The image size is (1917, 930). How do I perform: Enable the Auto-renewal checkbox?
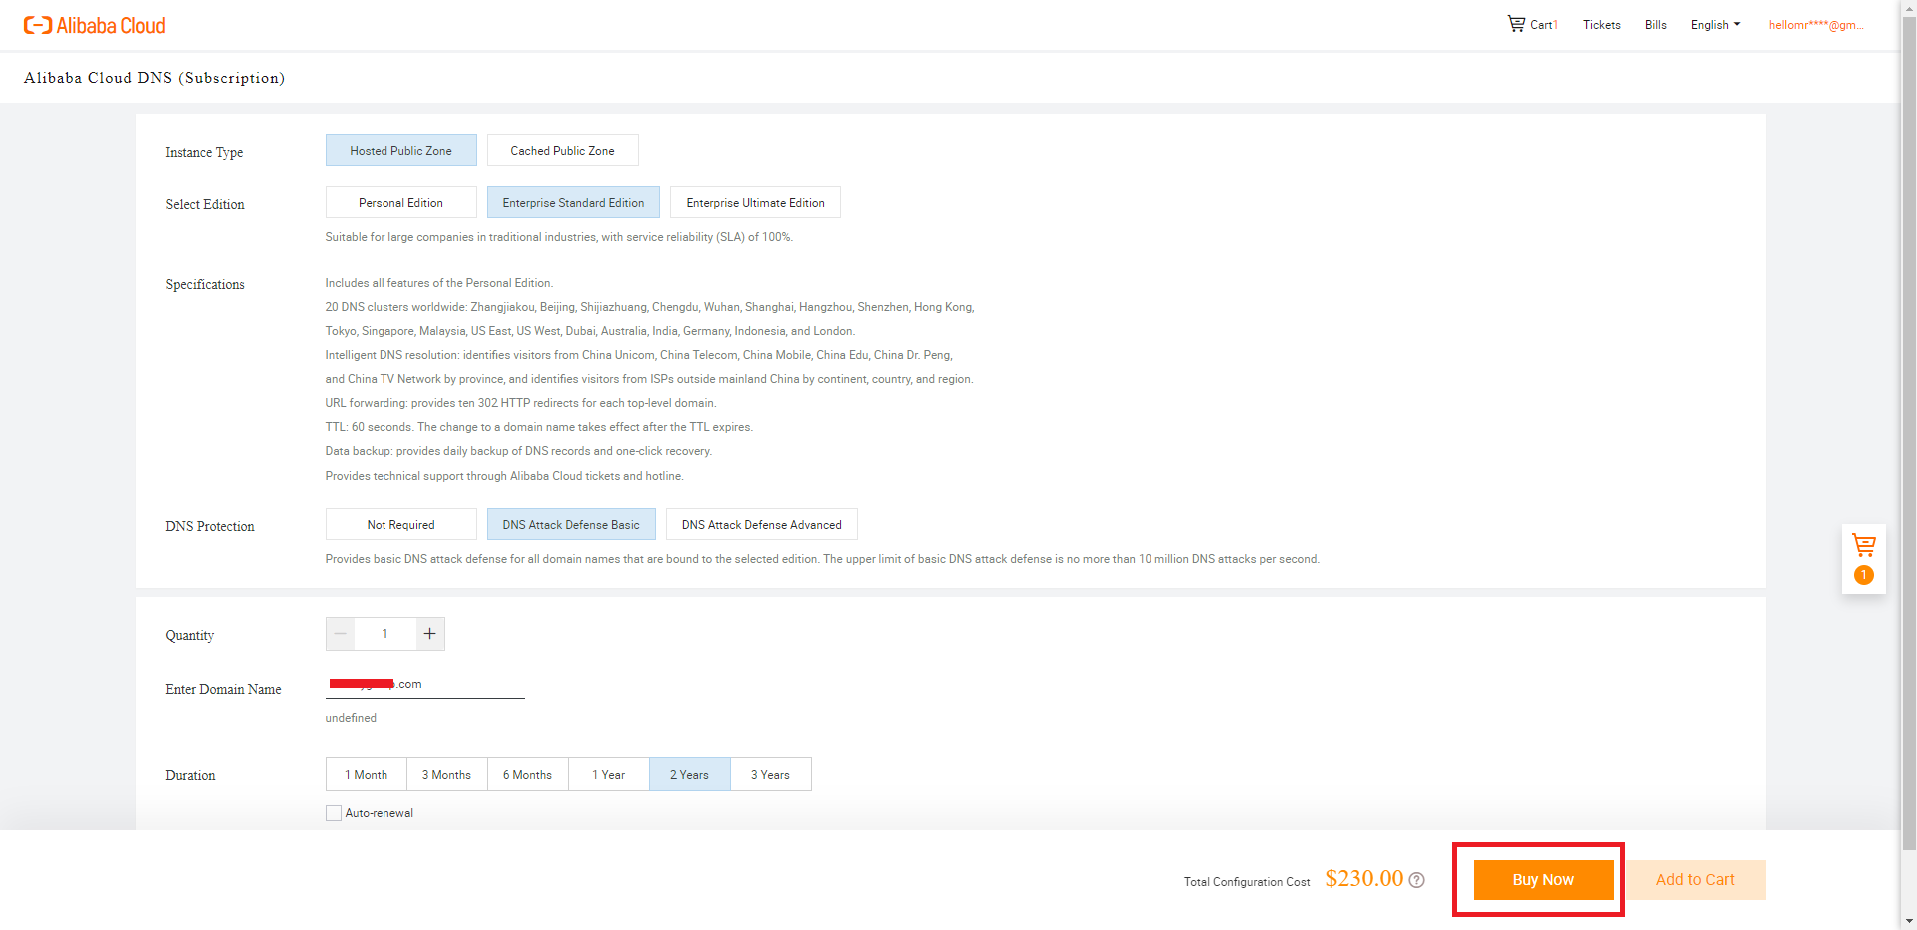pos(334,813)
